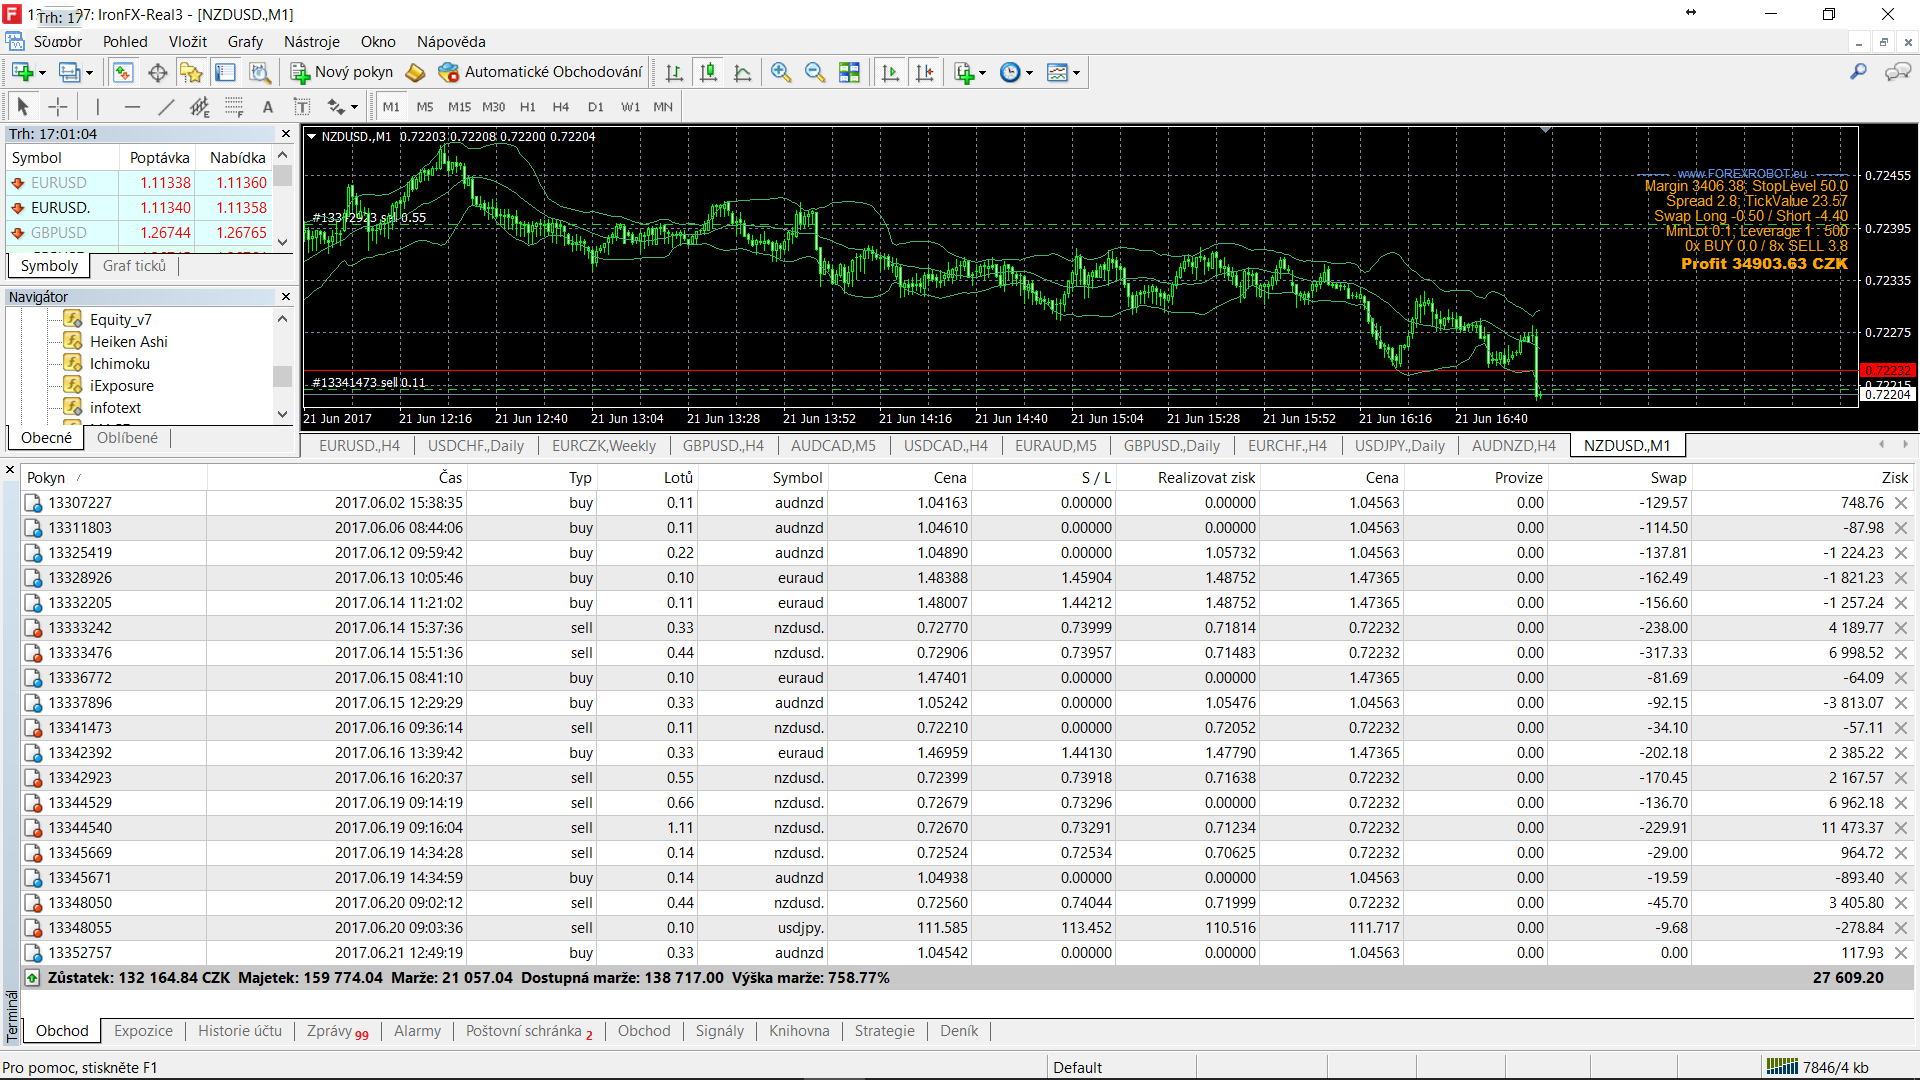Enable chart auto-scroll to latest bar
This screenshot has width=1920, height=1080.
pos(890,72)
